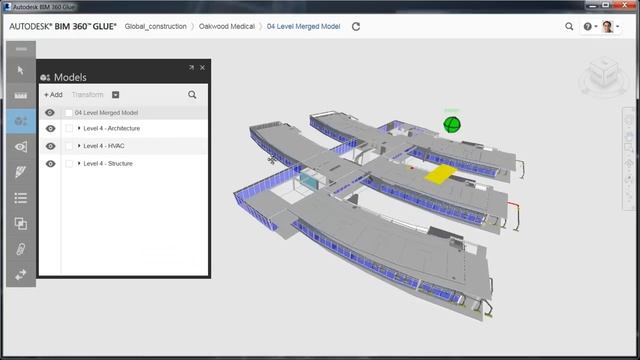Click the Transform button

coord(87,95)
